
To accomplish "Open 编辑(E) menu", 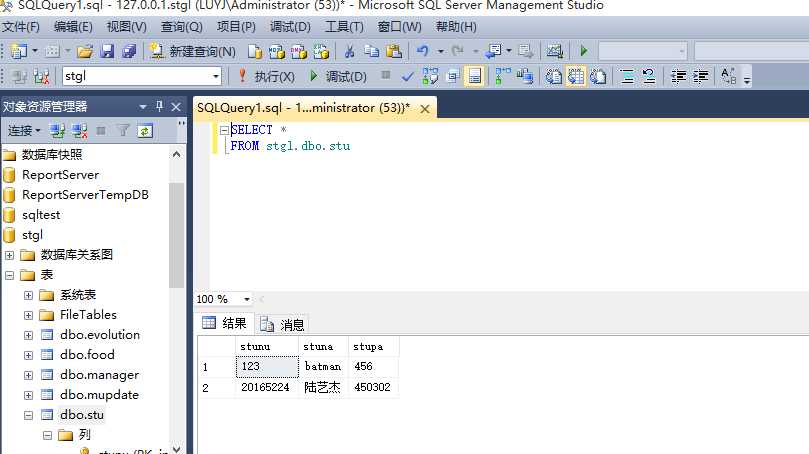I will coord(73,27).
